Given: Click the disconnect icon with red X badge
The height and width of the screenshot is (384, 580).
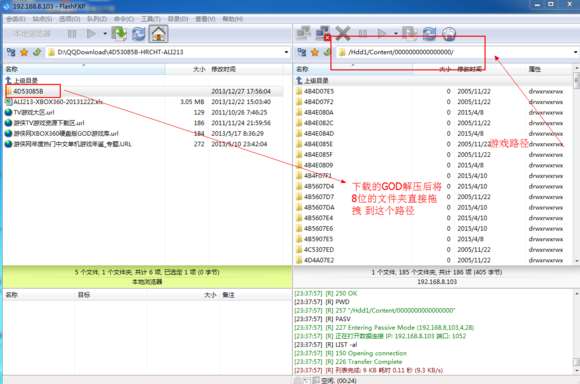Looking at the screenshot, I should tap(323, 33).
